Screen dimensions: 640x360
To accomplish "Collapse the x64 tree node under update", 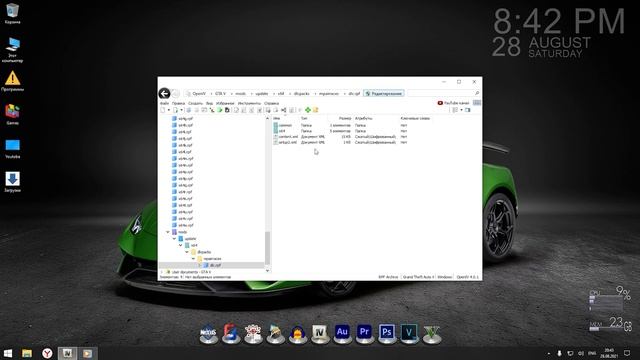I will pos(181,245).
